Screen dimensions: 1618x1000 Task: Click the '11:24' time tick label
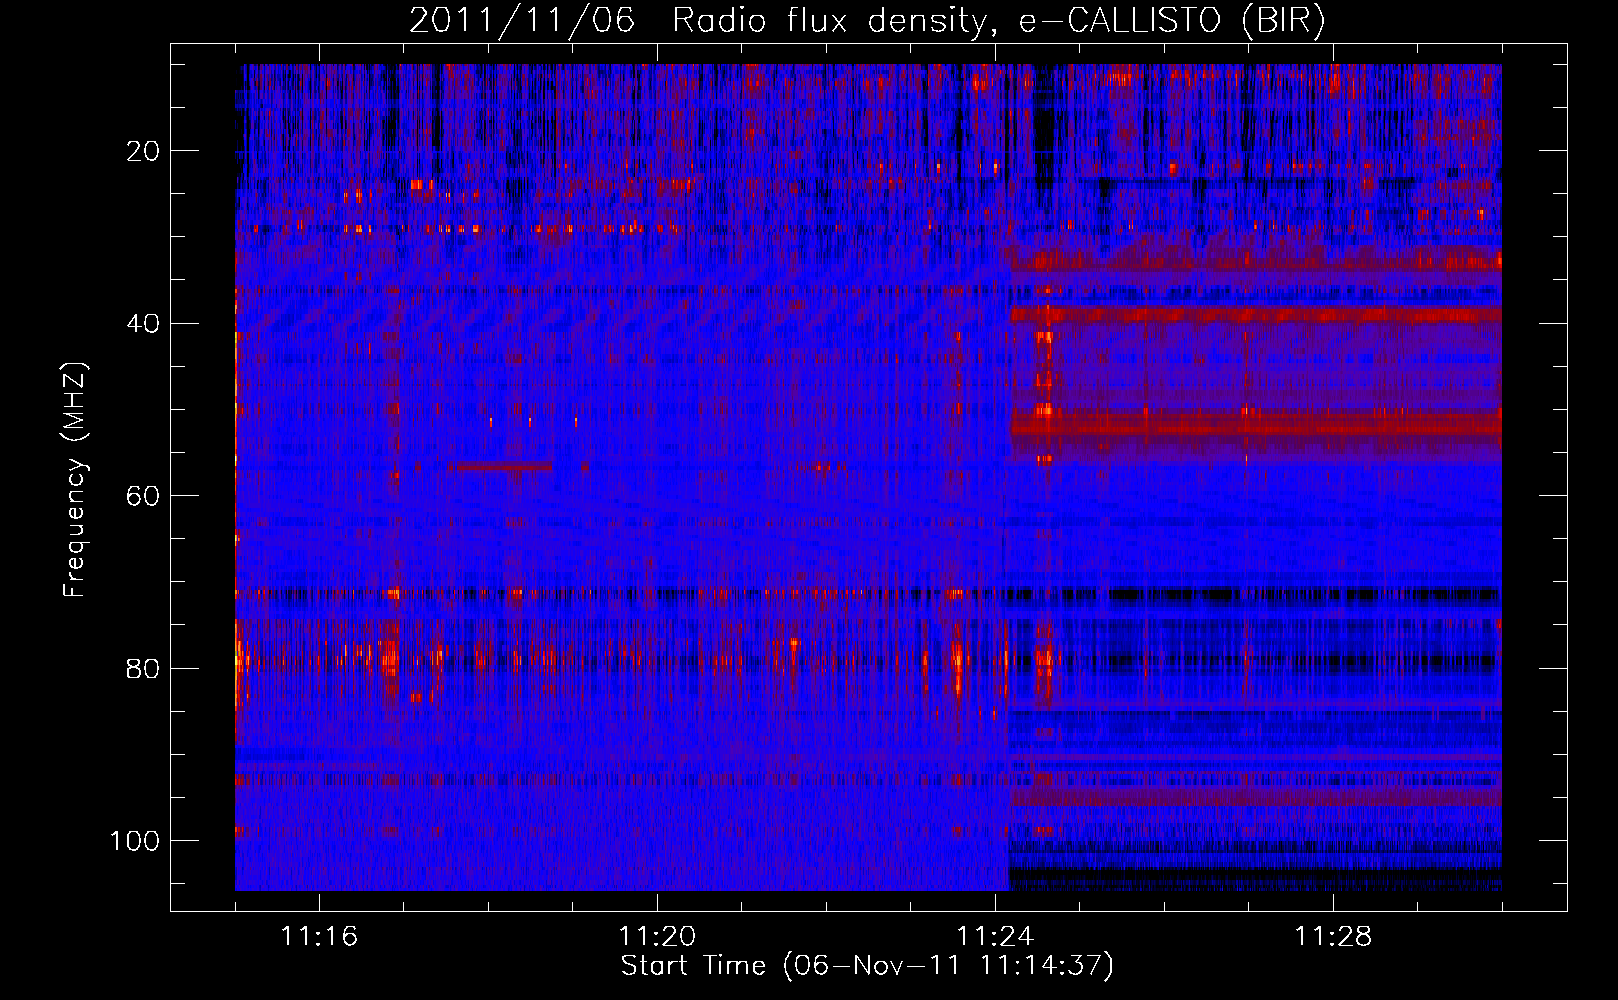click(x=995, y=937)
